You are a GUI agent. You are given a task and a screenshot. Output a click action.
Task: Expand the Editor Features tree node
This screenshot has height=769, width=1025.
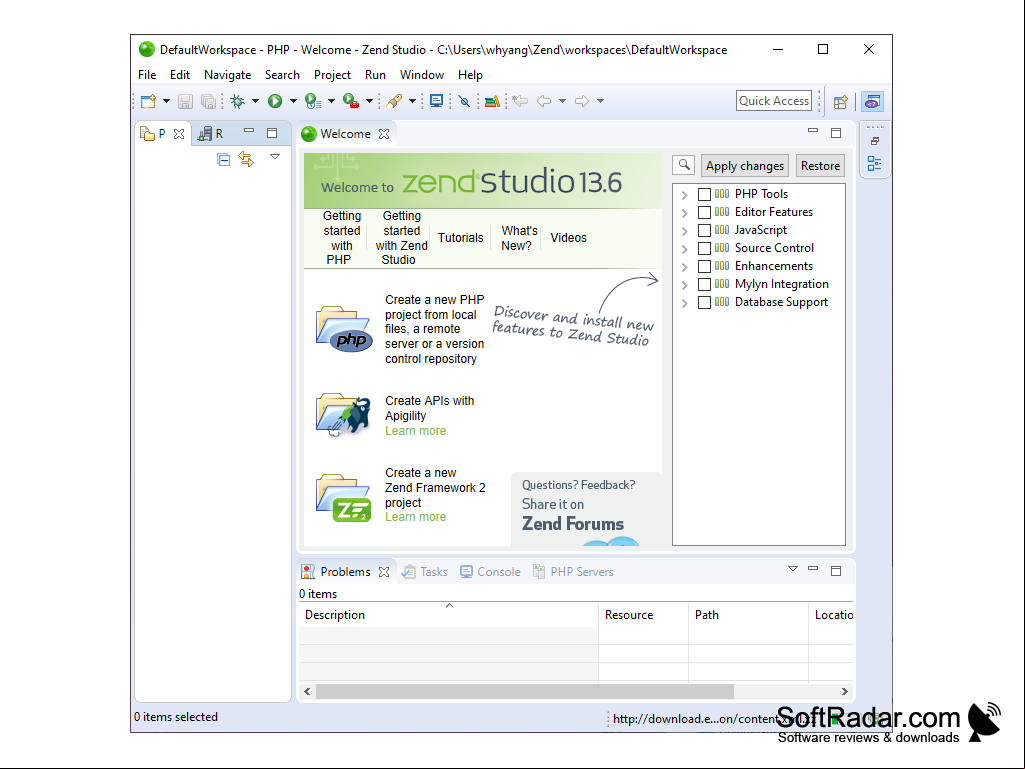click(x=684, y=213)
